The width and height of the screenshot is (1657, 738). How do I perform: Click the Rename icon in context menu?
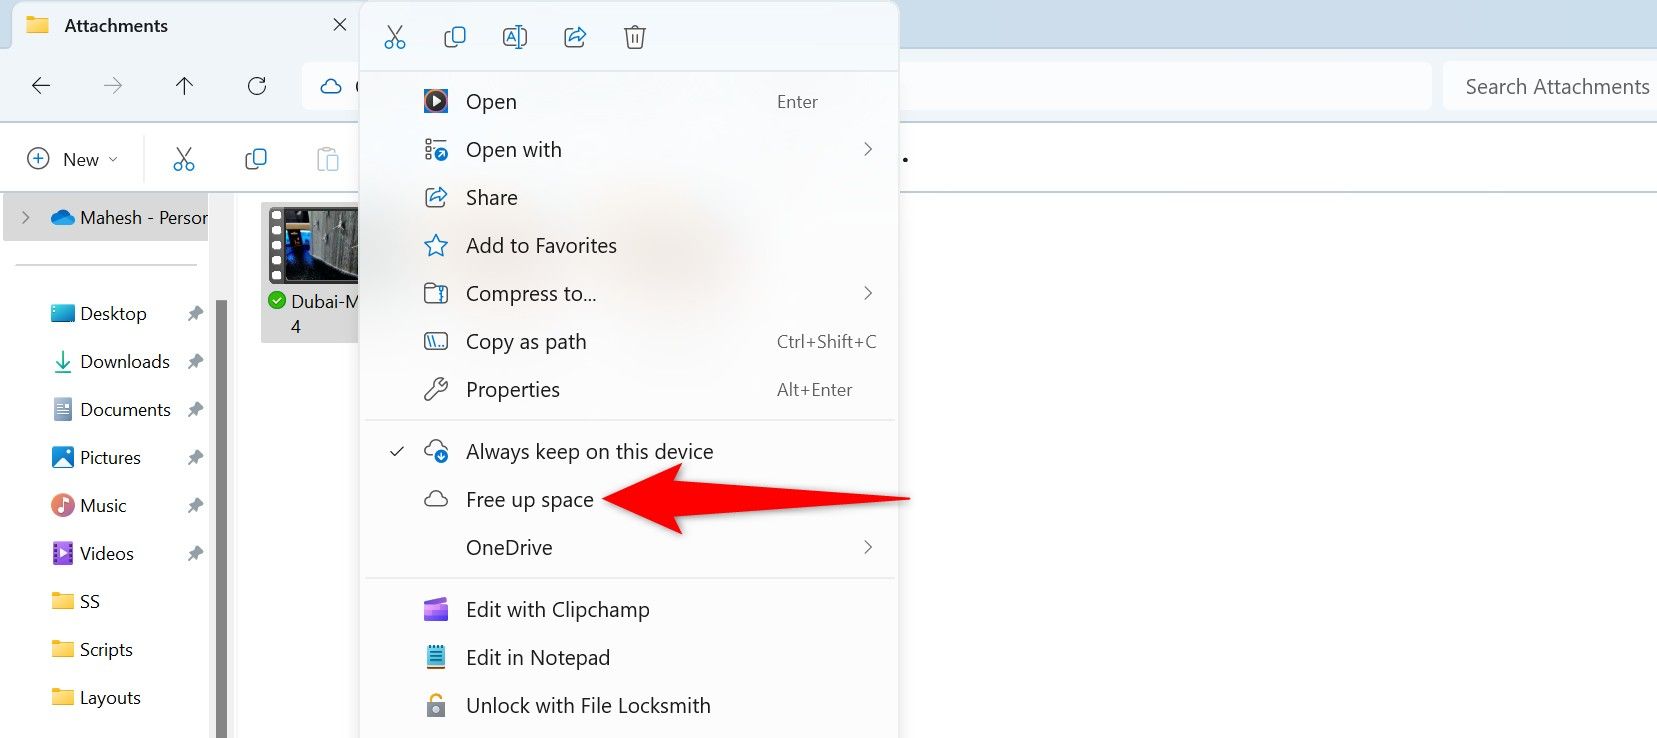pos(515,37)
